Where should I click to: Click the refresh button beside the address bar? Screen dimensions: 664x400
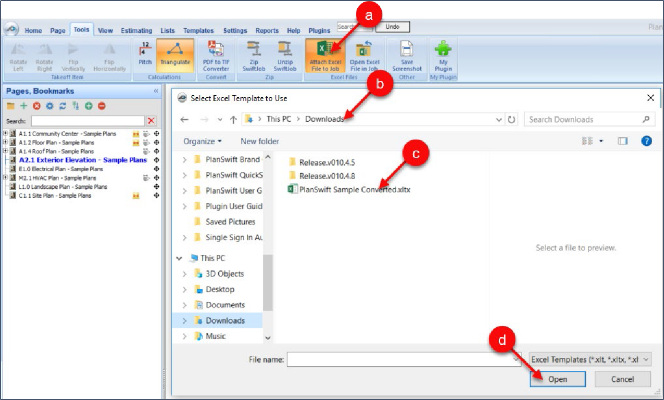pyautogui.click(x=512, y=119)
